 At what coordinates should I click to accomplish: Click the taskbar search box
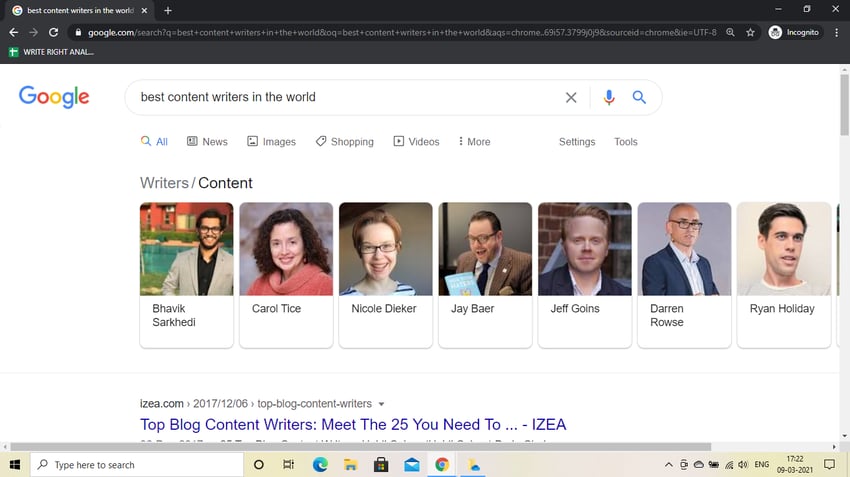(x=138, y=465)
